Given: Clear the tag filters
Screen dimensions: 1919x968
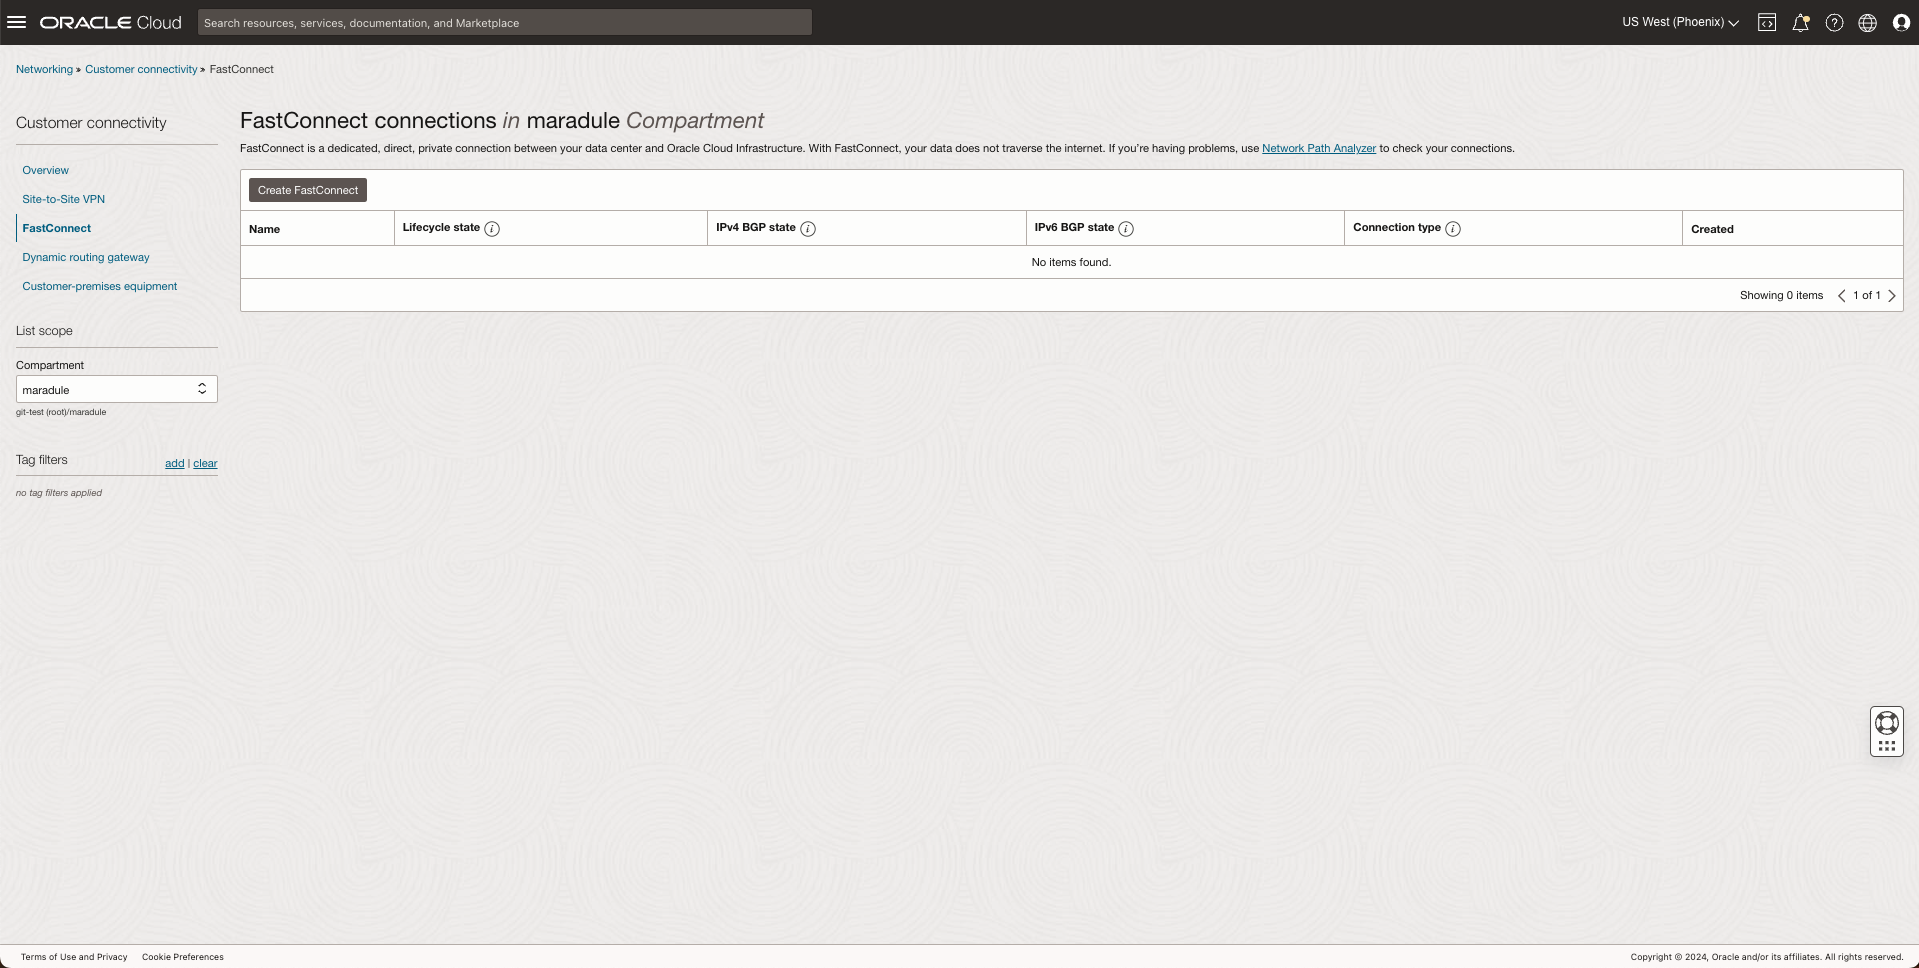Looking at the screenshot, I should coord(205,463).
